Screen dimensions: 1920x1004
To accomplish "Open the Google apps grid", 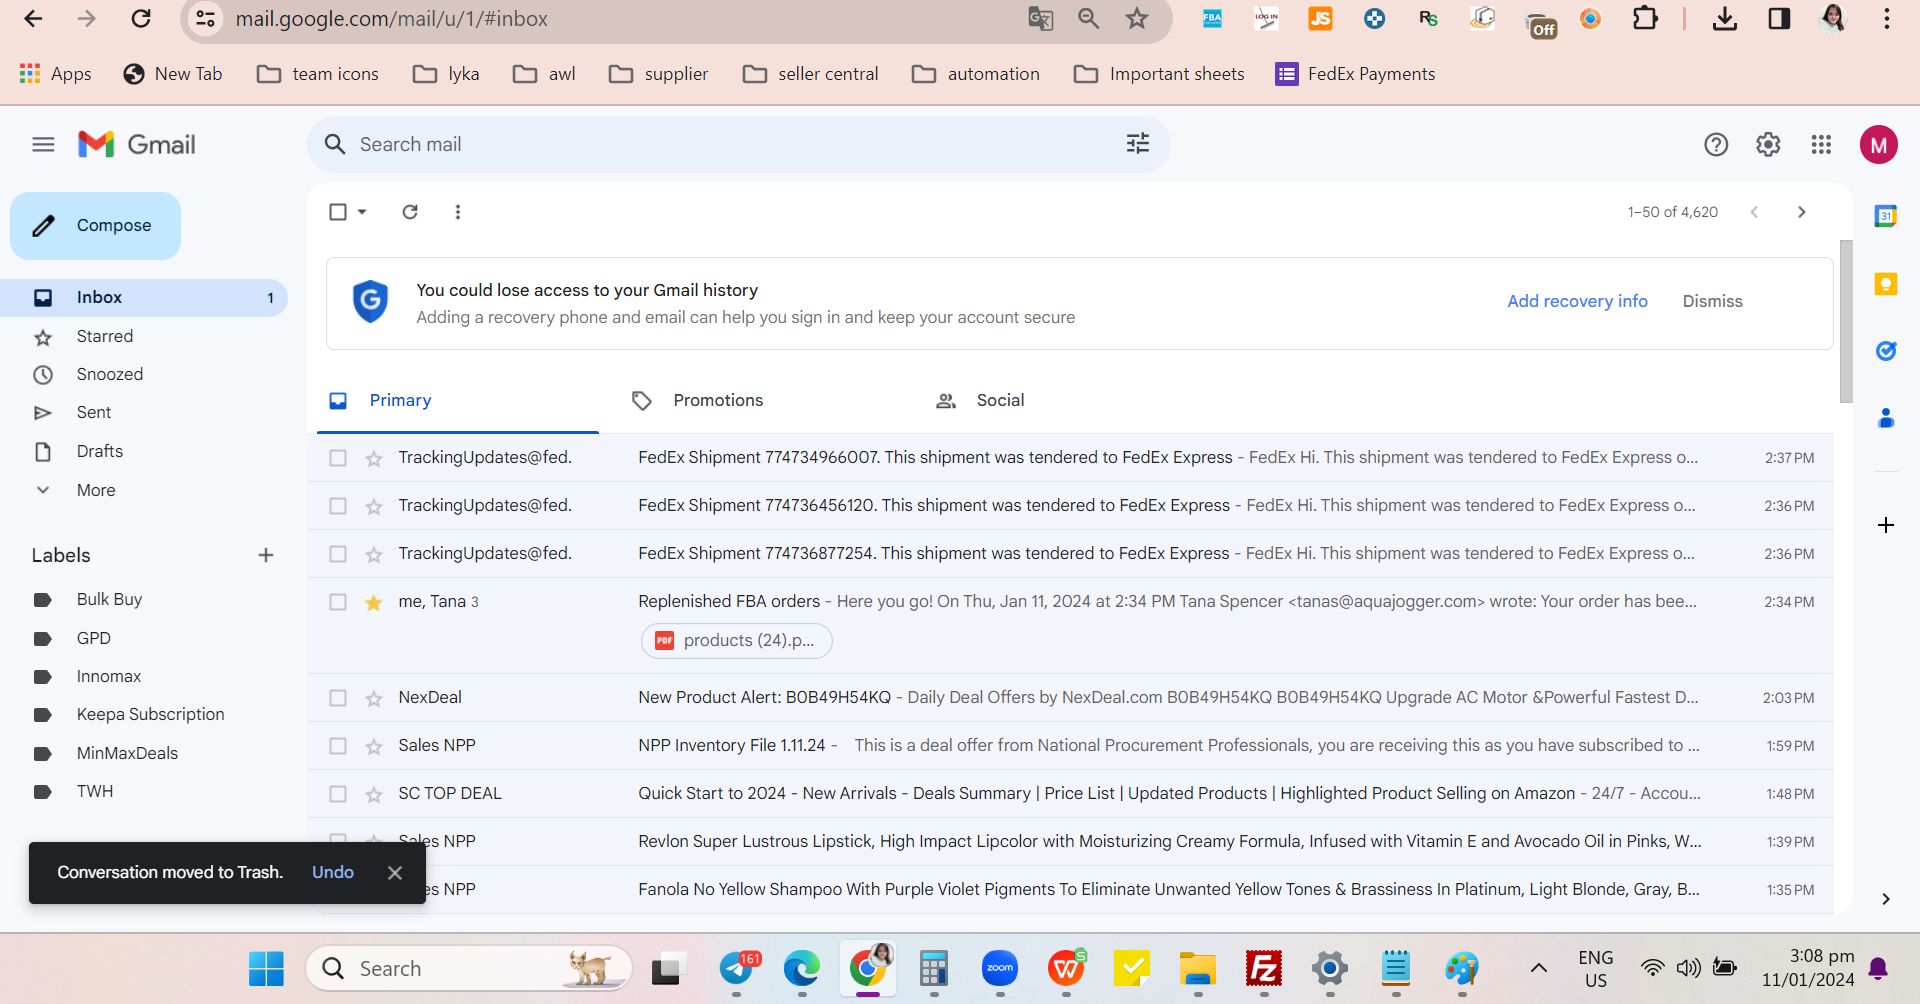I will click(x=1821, y=145).
